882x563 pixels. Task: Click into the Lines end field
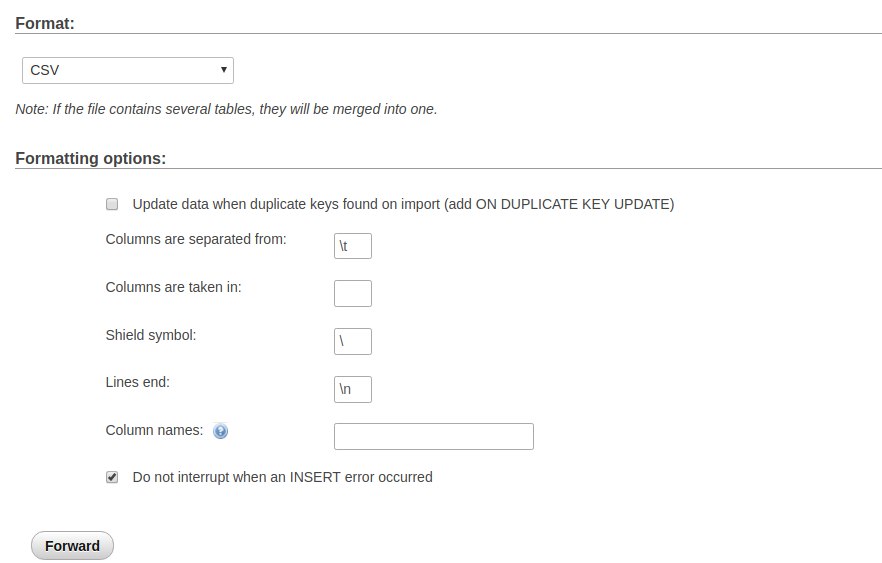click(353, 389)
